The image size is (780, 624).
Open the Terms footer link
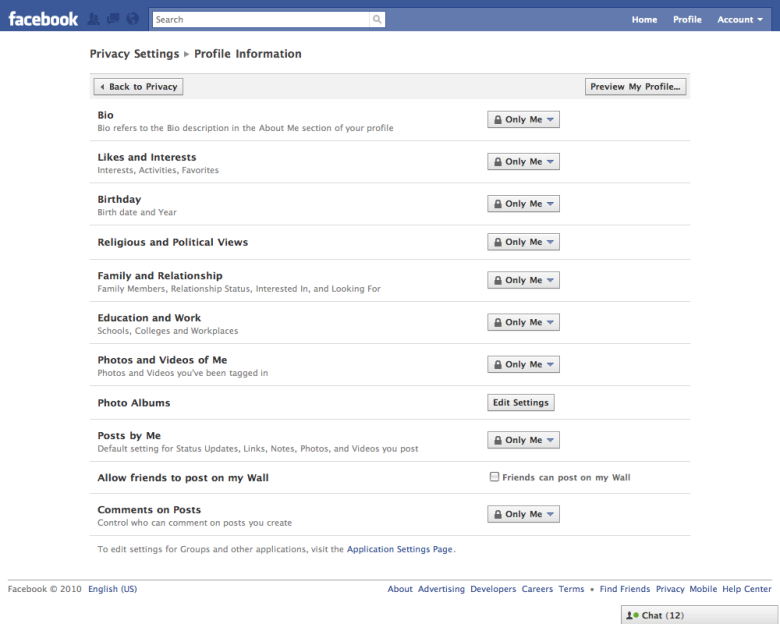571,589
